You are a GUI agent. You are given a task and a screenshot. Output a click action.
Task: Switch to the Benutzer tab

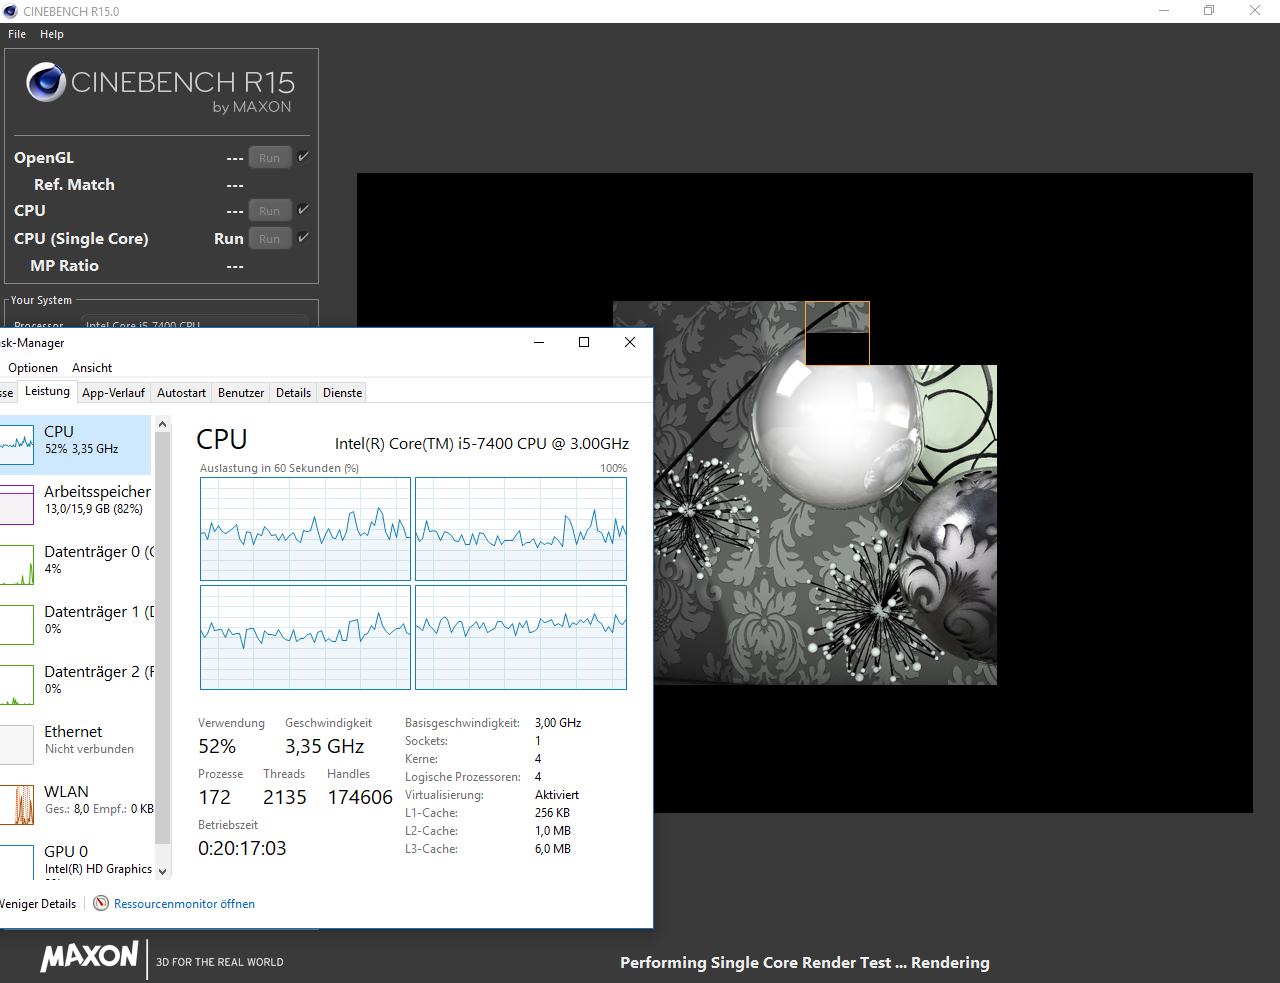241,393
